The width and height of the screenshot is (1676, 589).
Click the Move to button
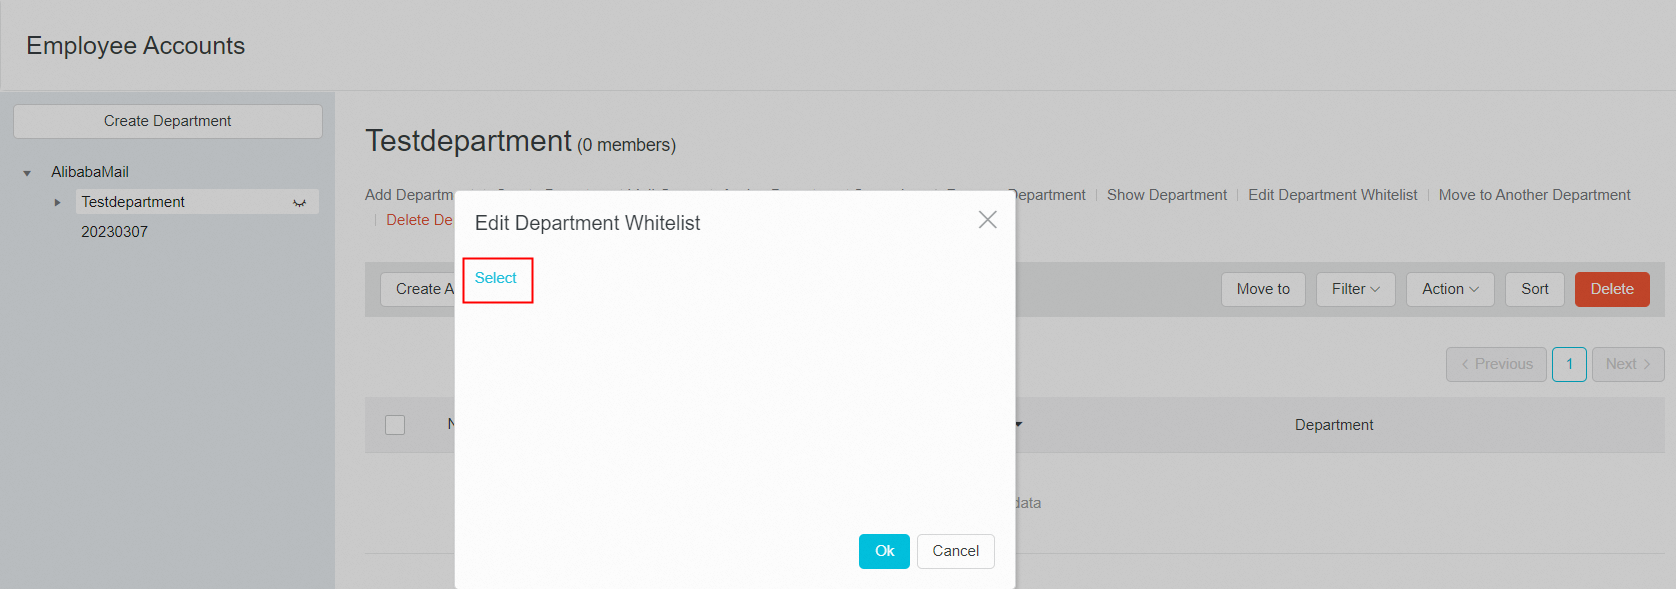click(x=1263, y=289)
